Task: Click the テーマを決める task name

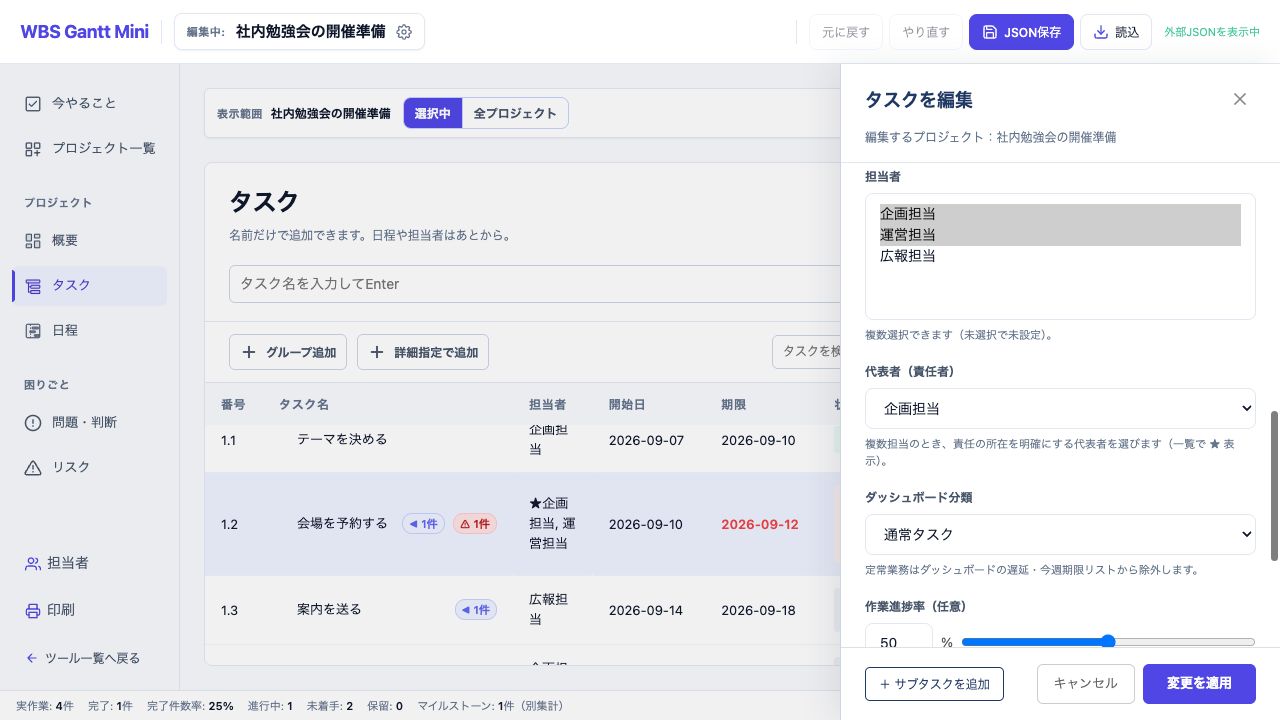Action: 342,439
